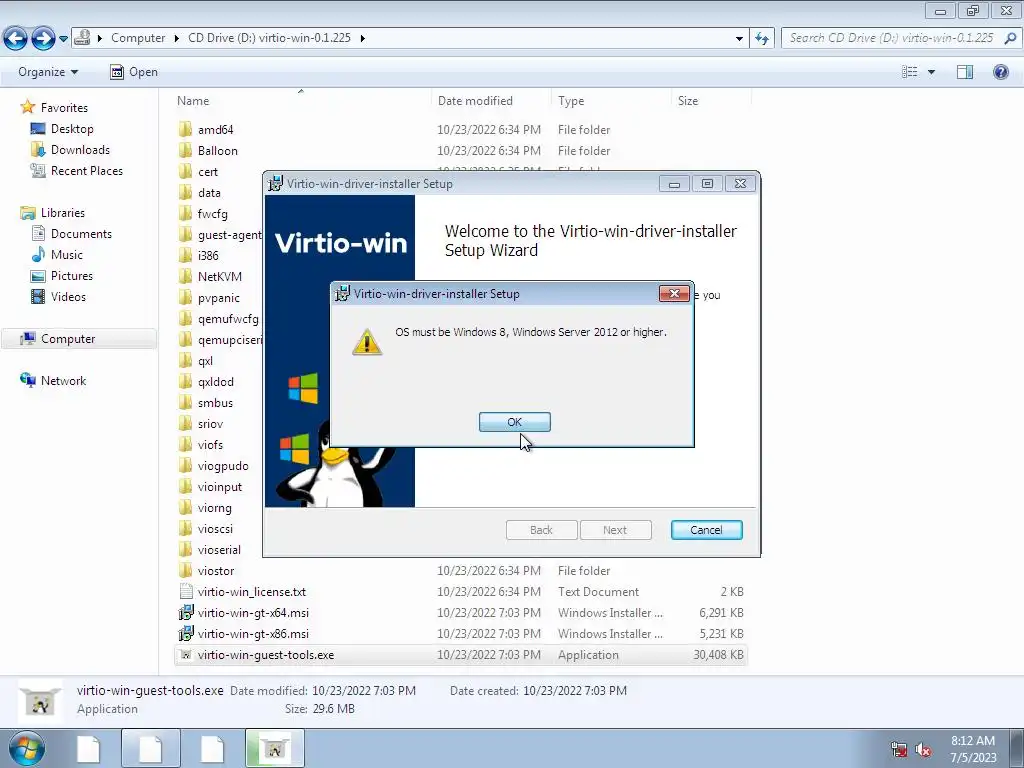Click the Refresh button beside the address bar
1024x768 pixels.
point(762,38)
